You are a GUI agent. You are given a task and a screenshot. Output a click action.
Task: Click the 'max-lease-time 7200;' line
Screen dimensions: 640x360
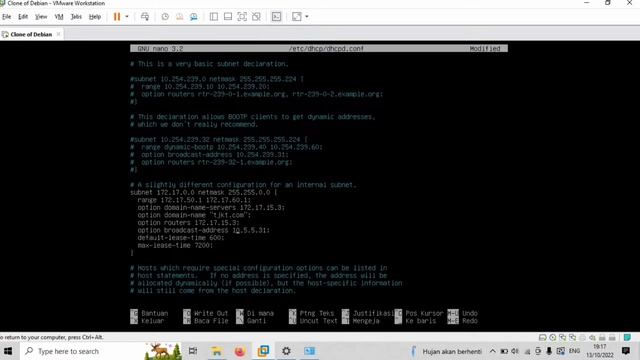(175, 245)
